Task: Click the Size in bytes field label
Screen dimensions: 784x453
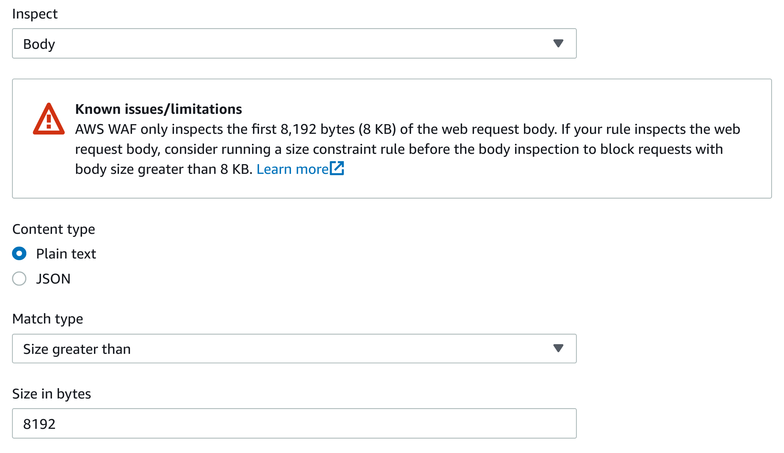Action: (52, 394)
